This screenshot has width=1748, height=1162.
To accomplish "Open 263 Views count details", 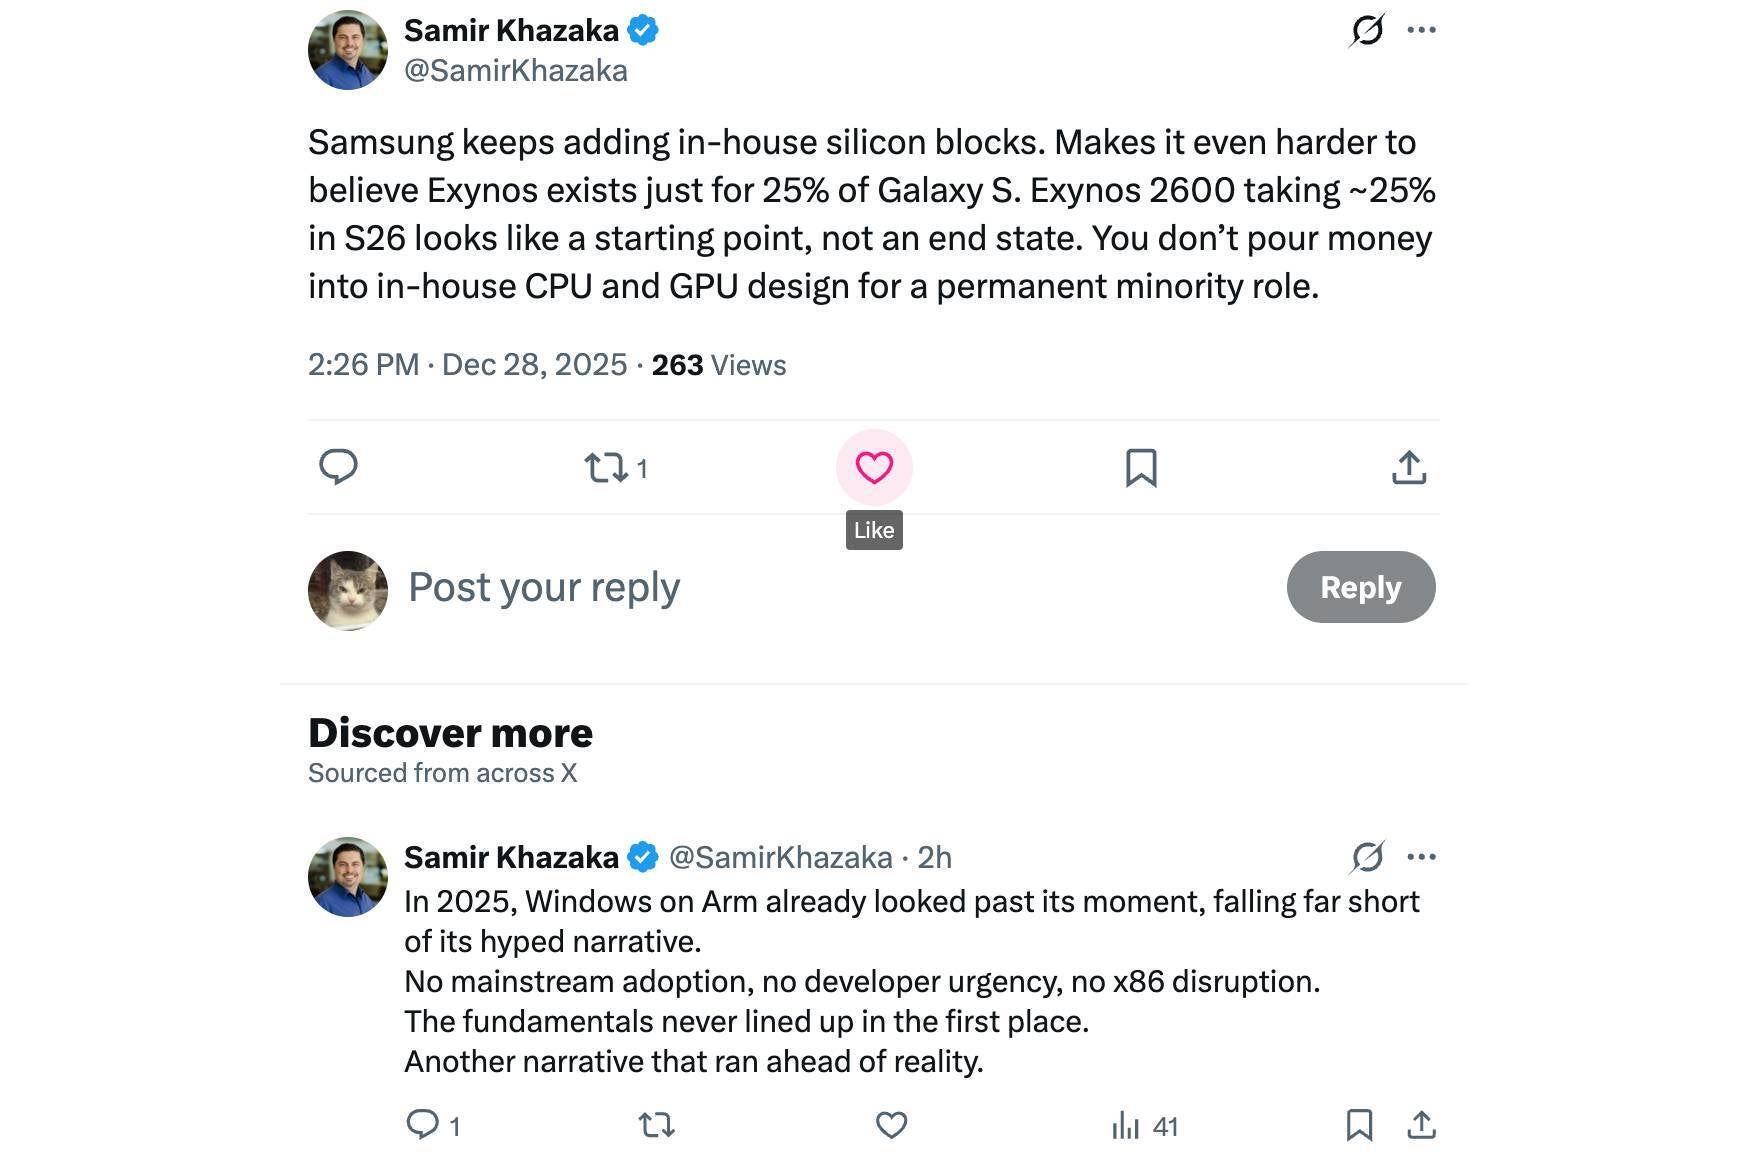I will click(718, 365).
